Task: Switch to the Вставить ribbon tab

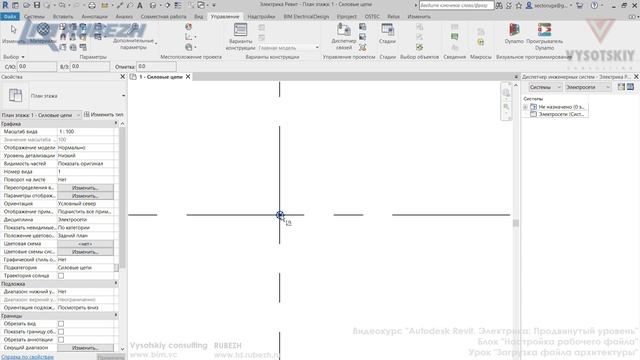Action: (x=63, y=17)
